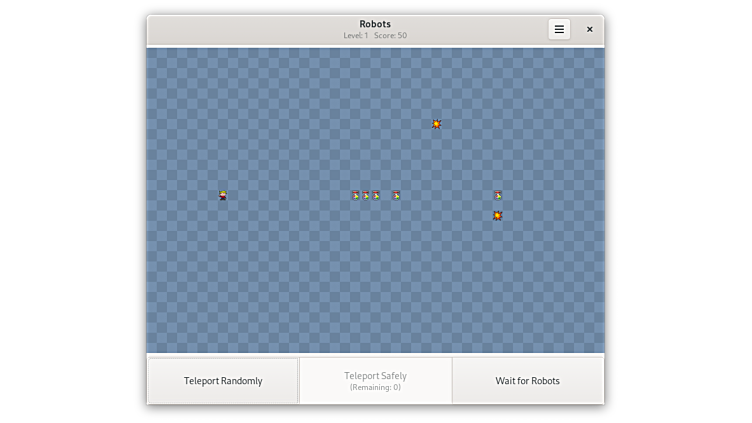Click the bottom-right corner cell of the board

pyautogui.click(x=599, y=347)
